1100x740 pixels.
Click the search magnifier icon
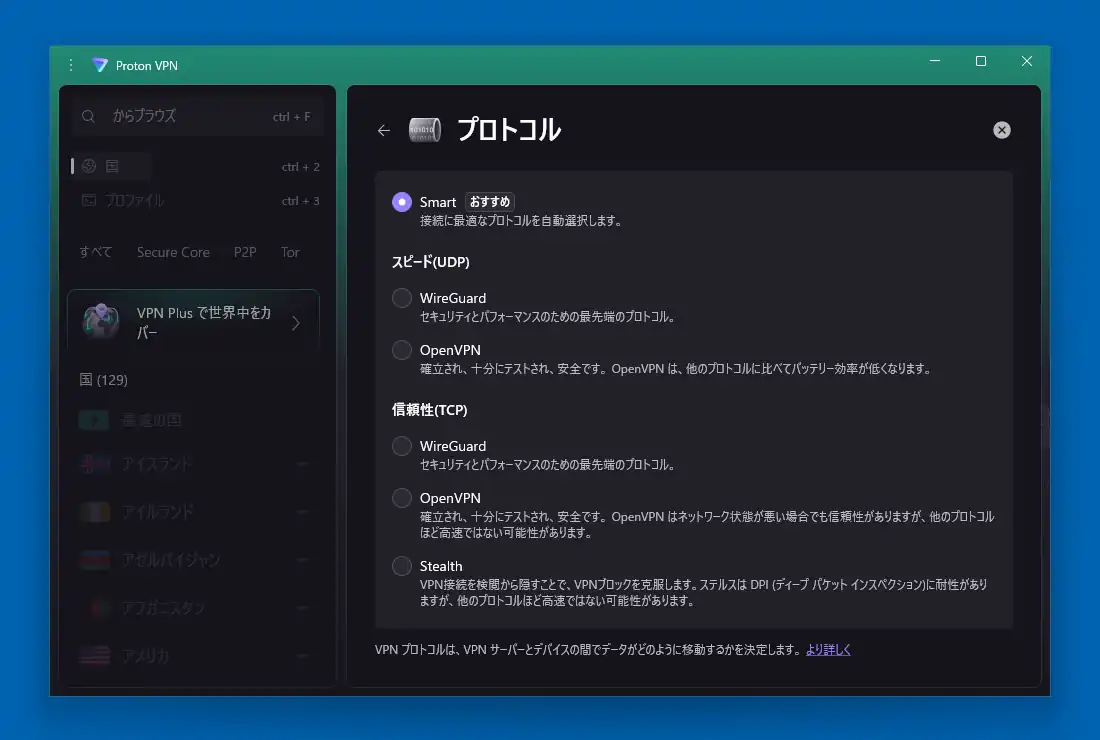(89, 116)
